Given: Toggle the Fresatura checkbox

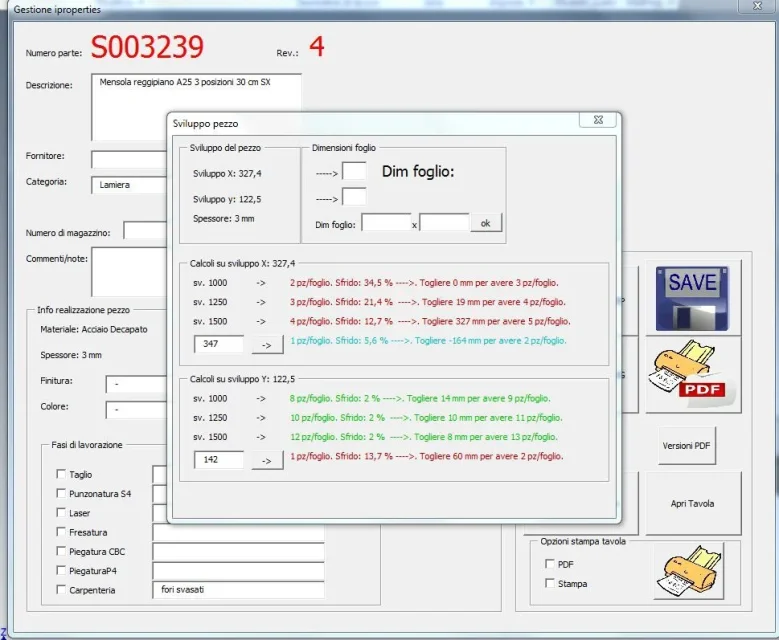Looking at the screenshot, I should (x=61, y=532).
